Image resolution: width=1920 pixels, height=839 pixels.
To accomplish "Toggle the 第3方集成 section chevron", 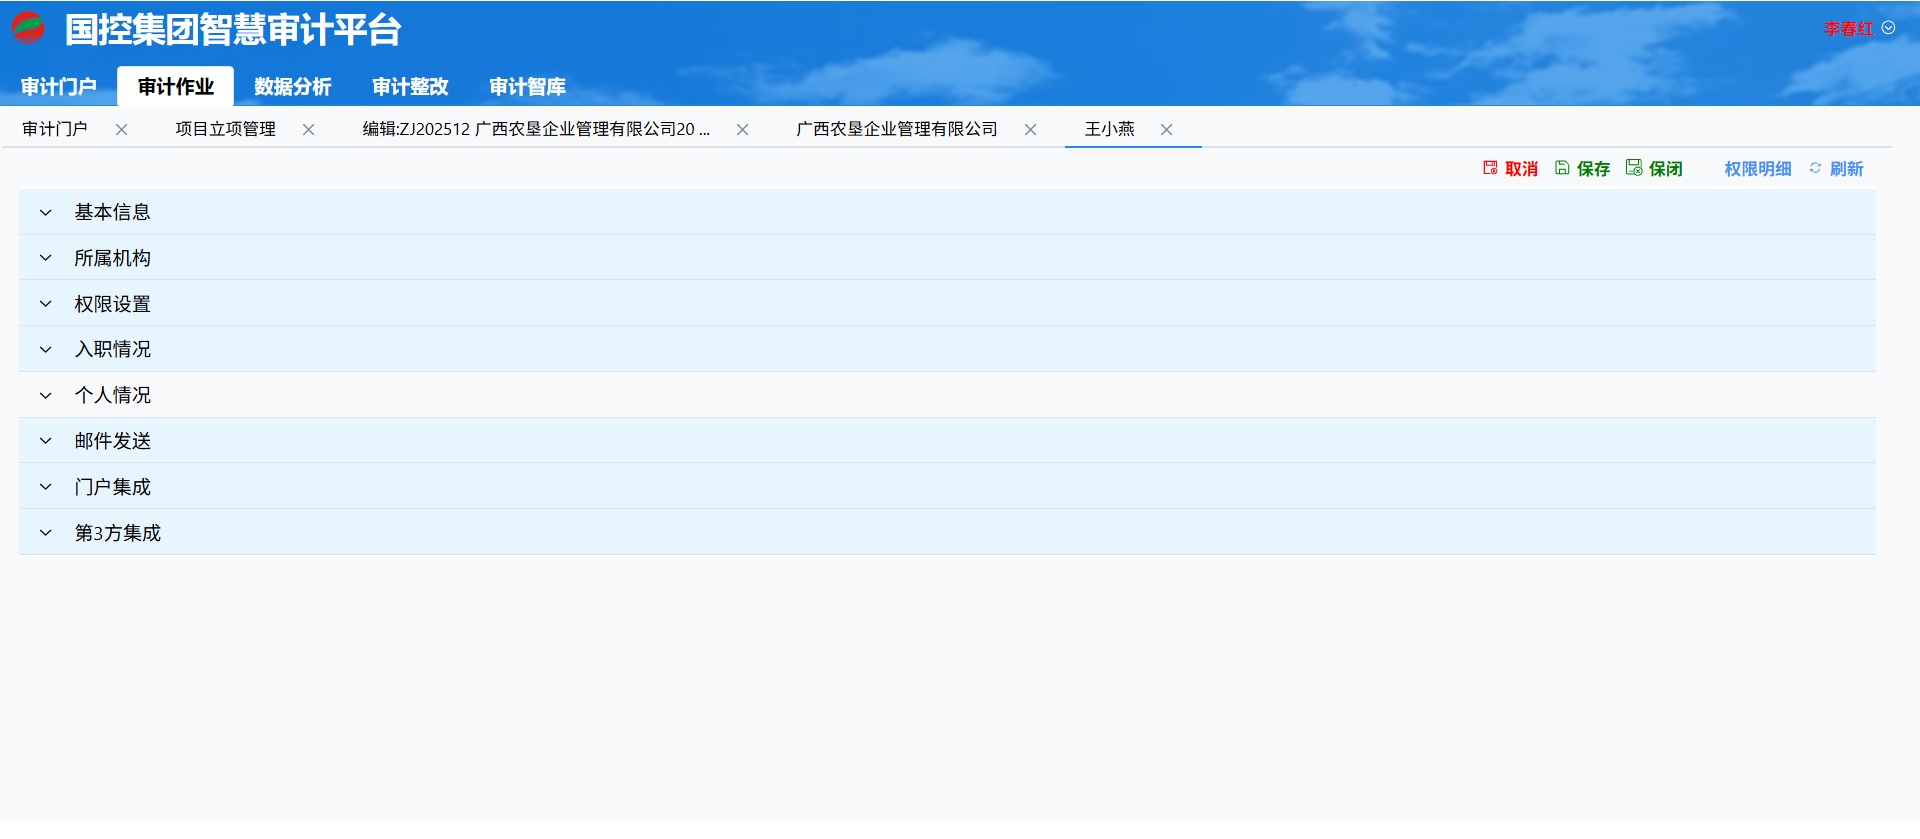I will [46, 533].
